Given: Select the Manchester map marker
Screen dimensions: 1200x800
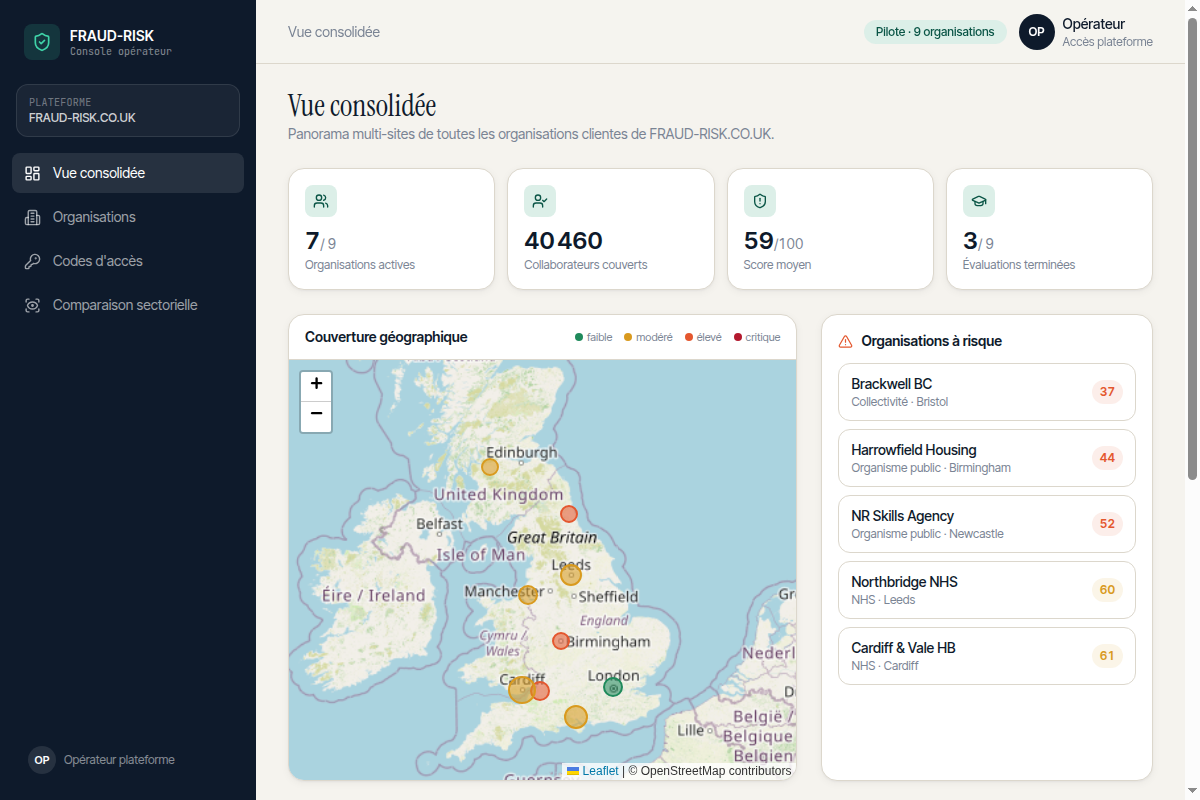Looking at the screenshot, I should [527, 595].
